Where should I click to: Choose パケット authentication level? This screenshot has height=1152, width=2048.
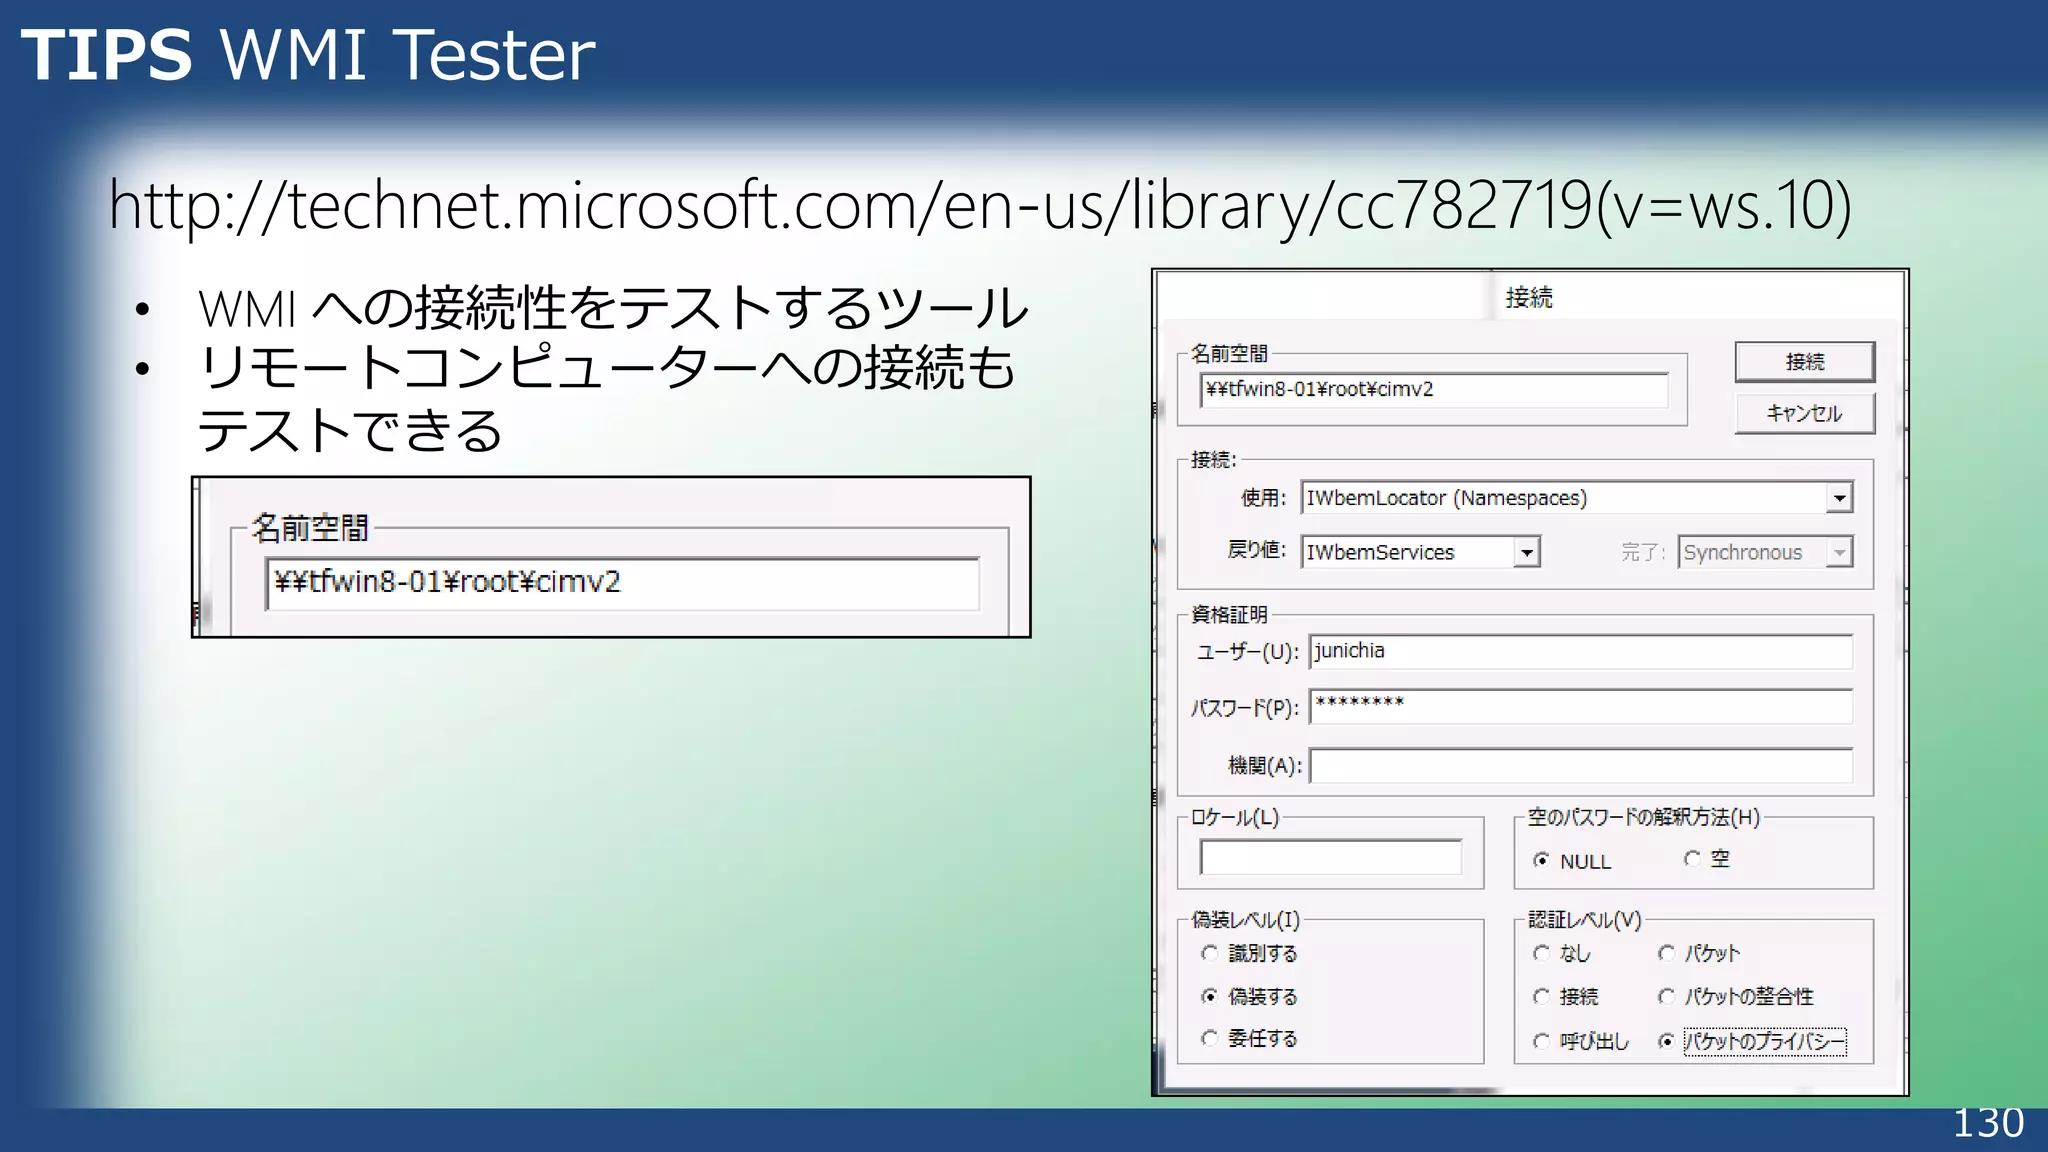click(1667, 953)
